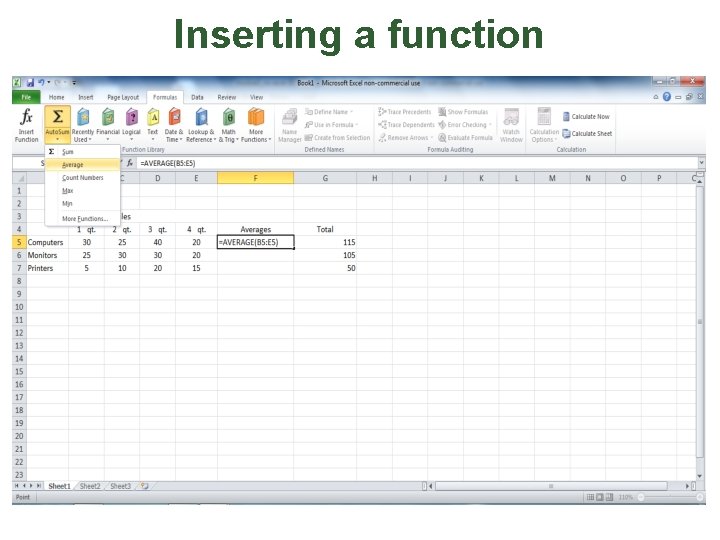
Task: Switch to the View ribbon tab
Action: pyautogui.click(x=256, y=97)
